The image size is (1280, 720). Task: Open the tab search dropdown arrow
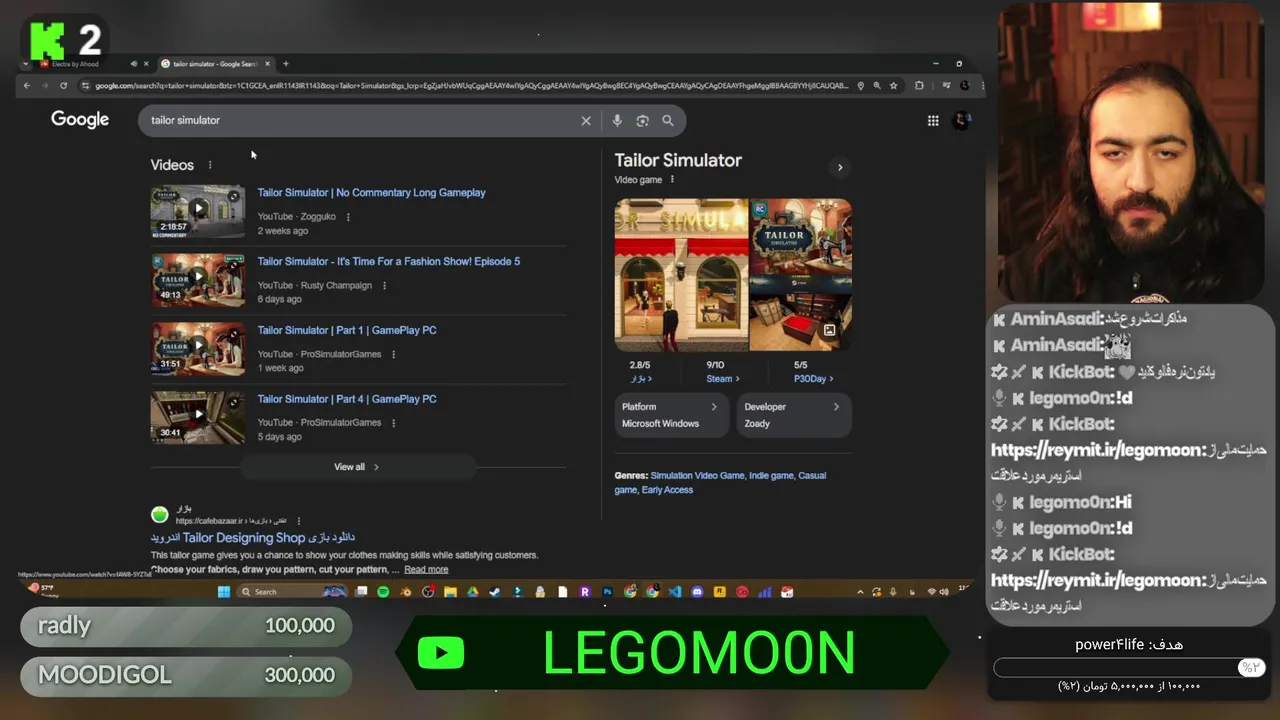25,64
